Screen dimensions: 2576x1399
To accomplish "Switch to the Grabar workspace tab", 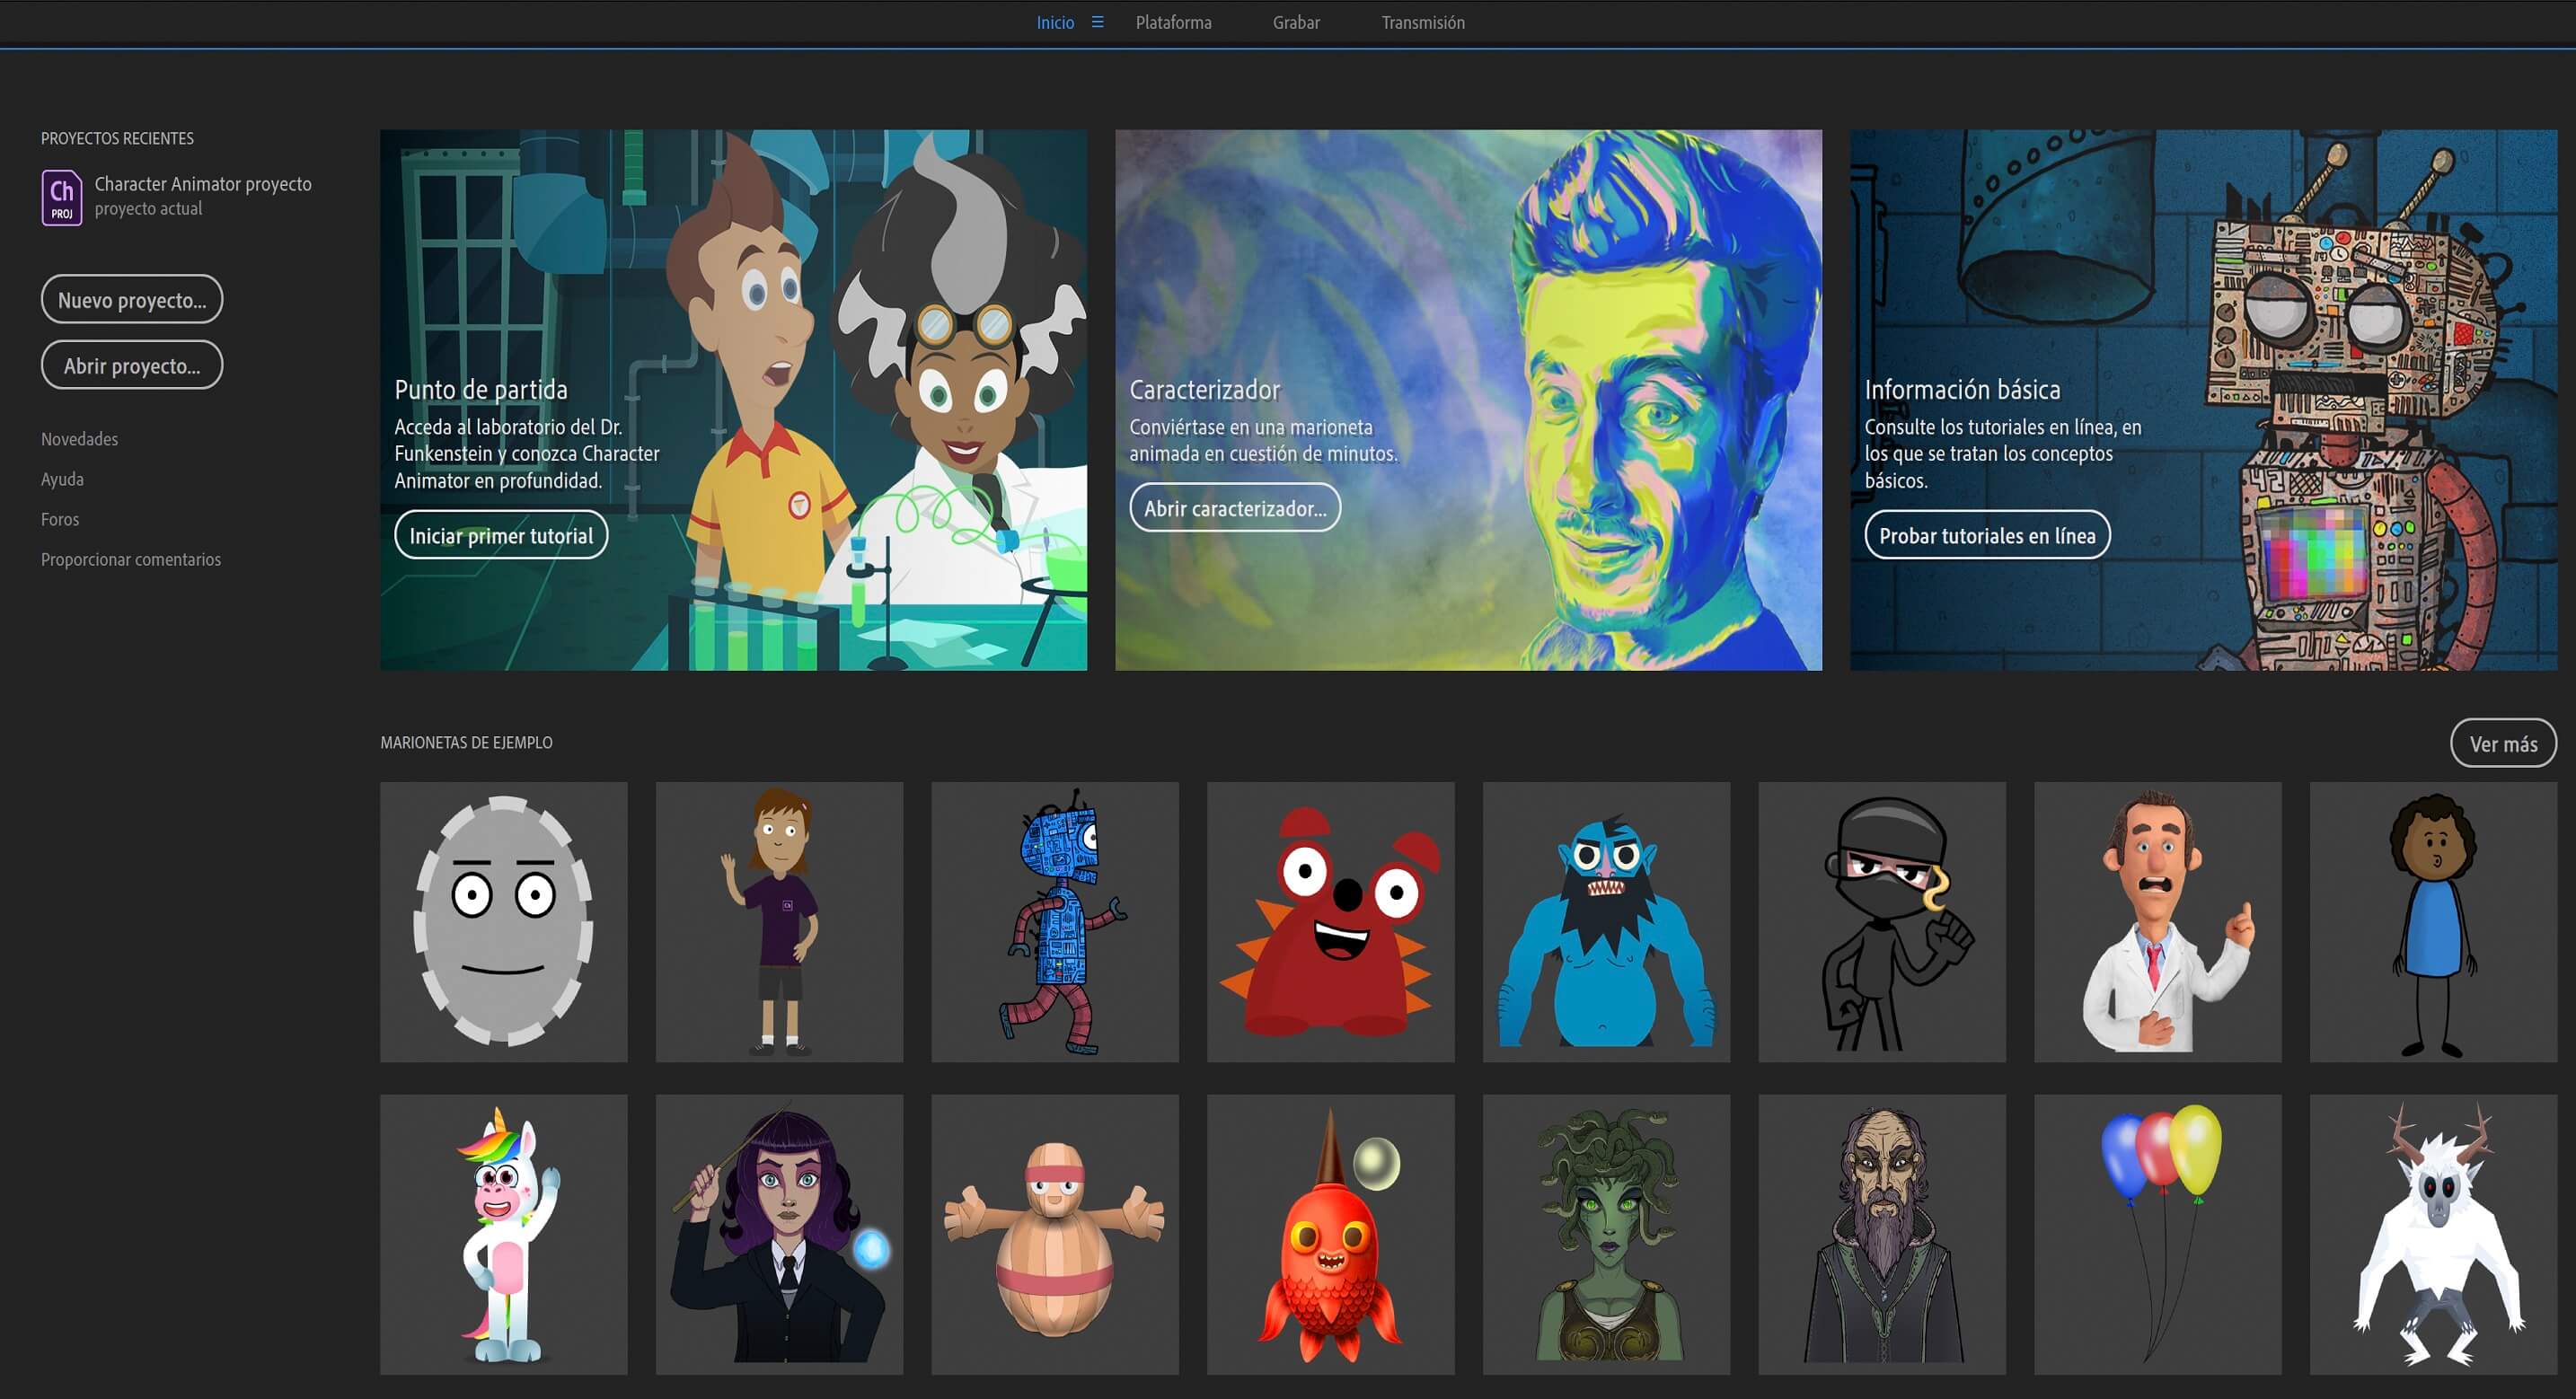I will tap(1295, 22).
